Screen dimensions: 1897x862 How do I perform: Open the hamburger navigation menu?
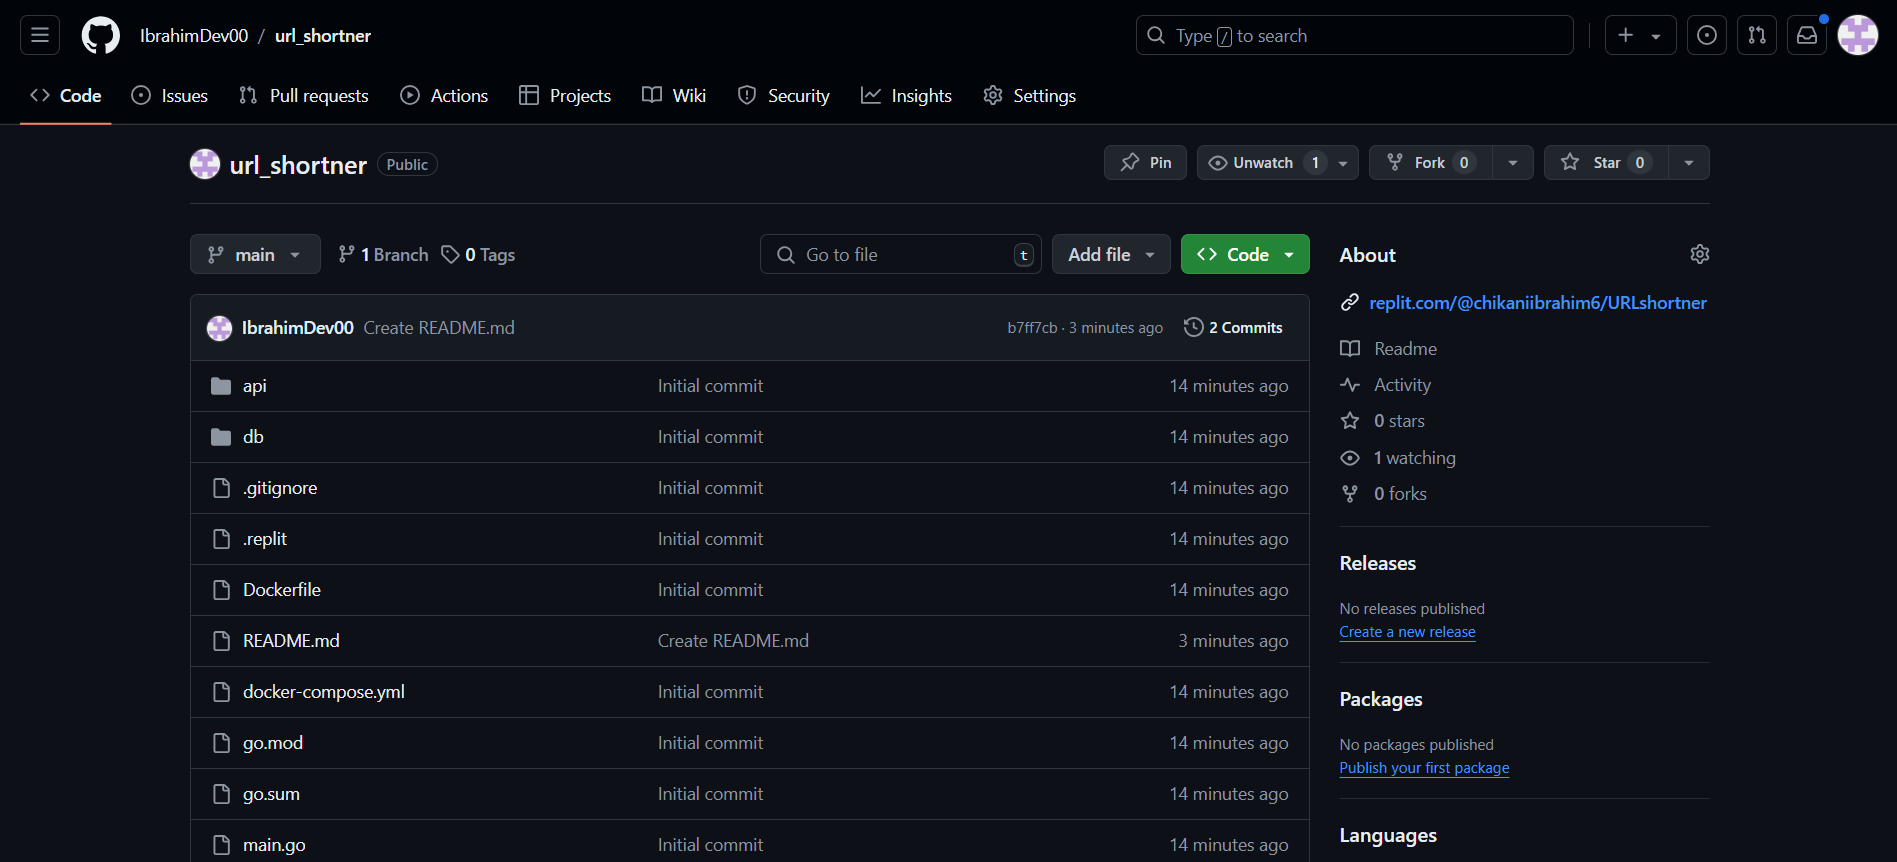(x=40, y=36)
